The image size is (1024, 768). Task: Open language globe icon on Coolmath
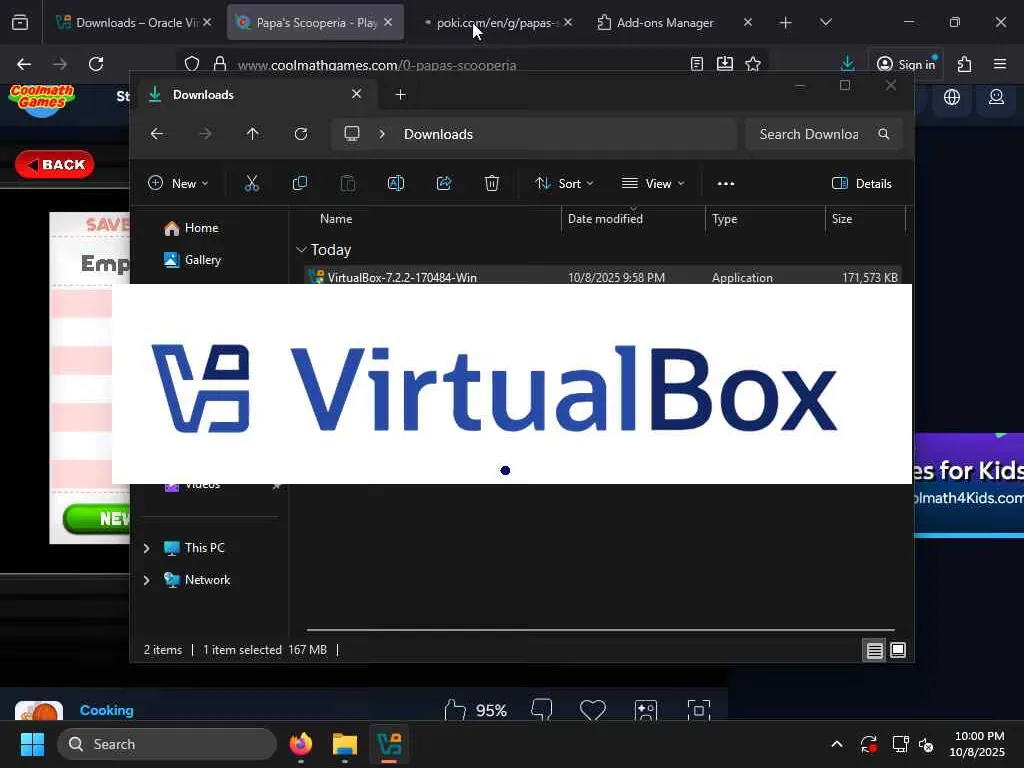952,97
